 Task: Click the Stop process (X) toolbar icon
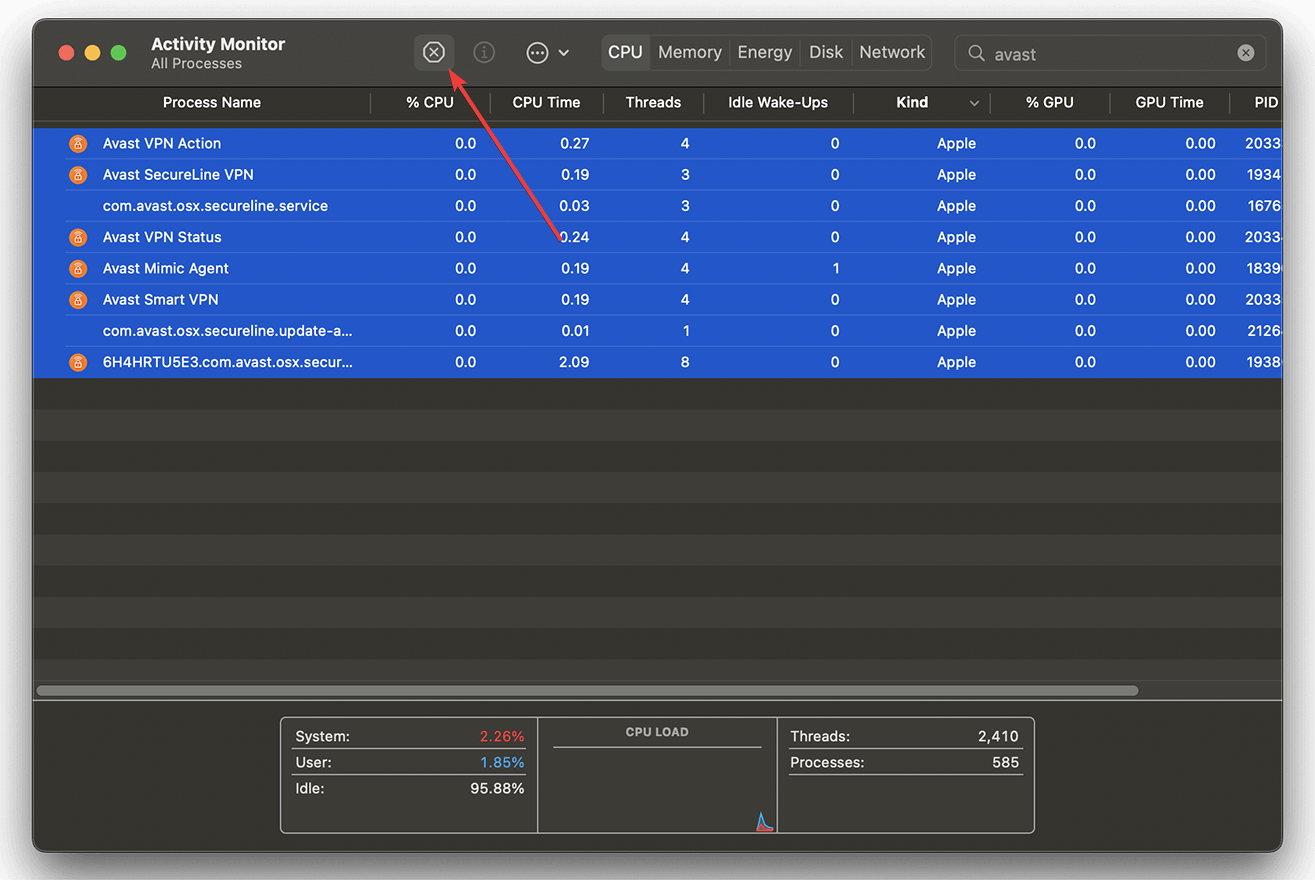click(x=433, y=53)
